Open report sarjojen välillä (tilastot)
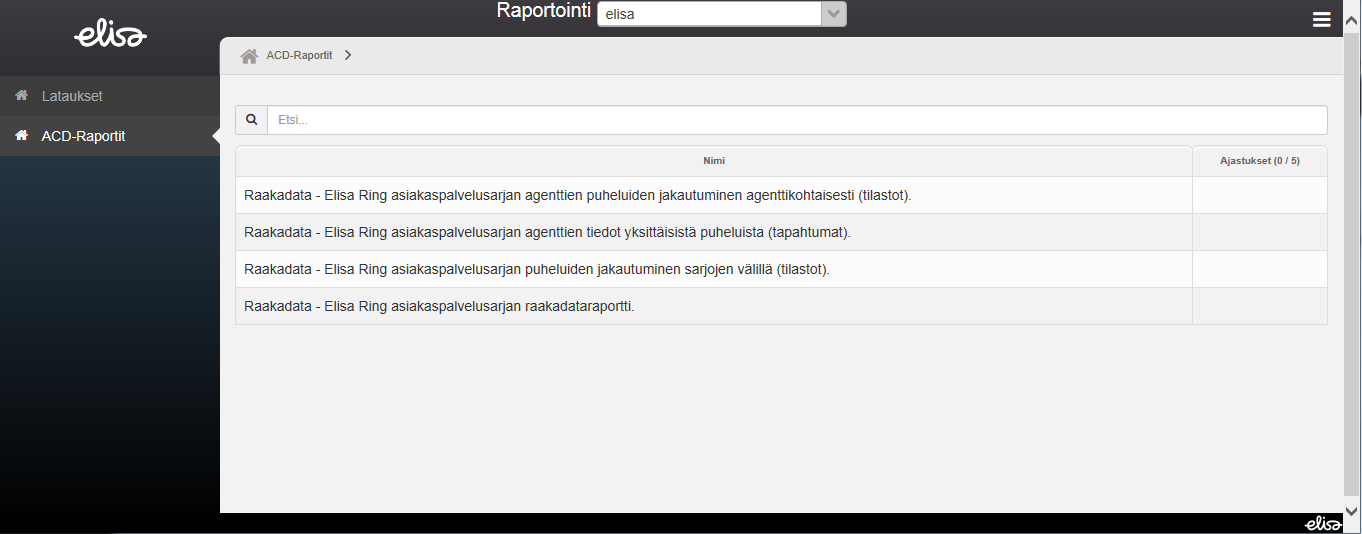The height and width of the screenshot is (534, 1362). (714, 269)
